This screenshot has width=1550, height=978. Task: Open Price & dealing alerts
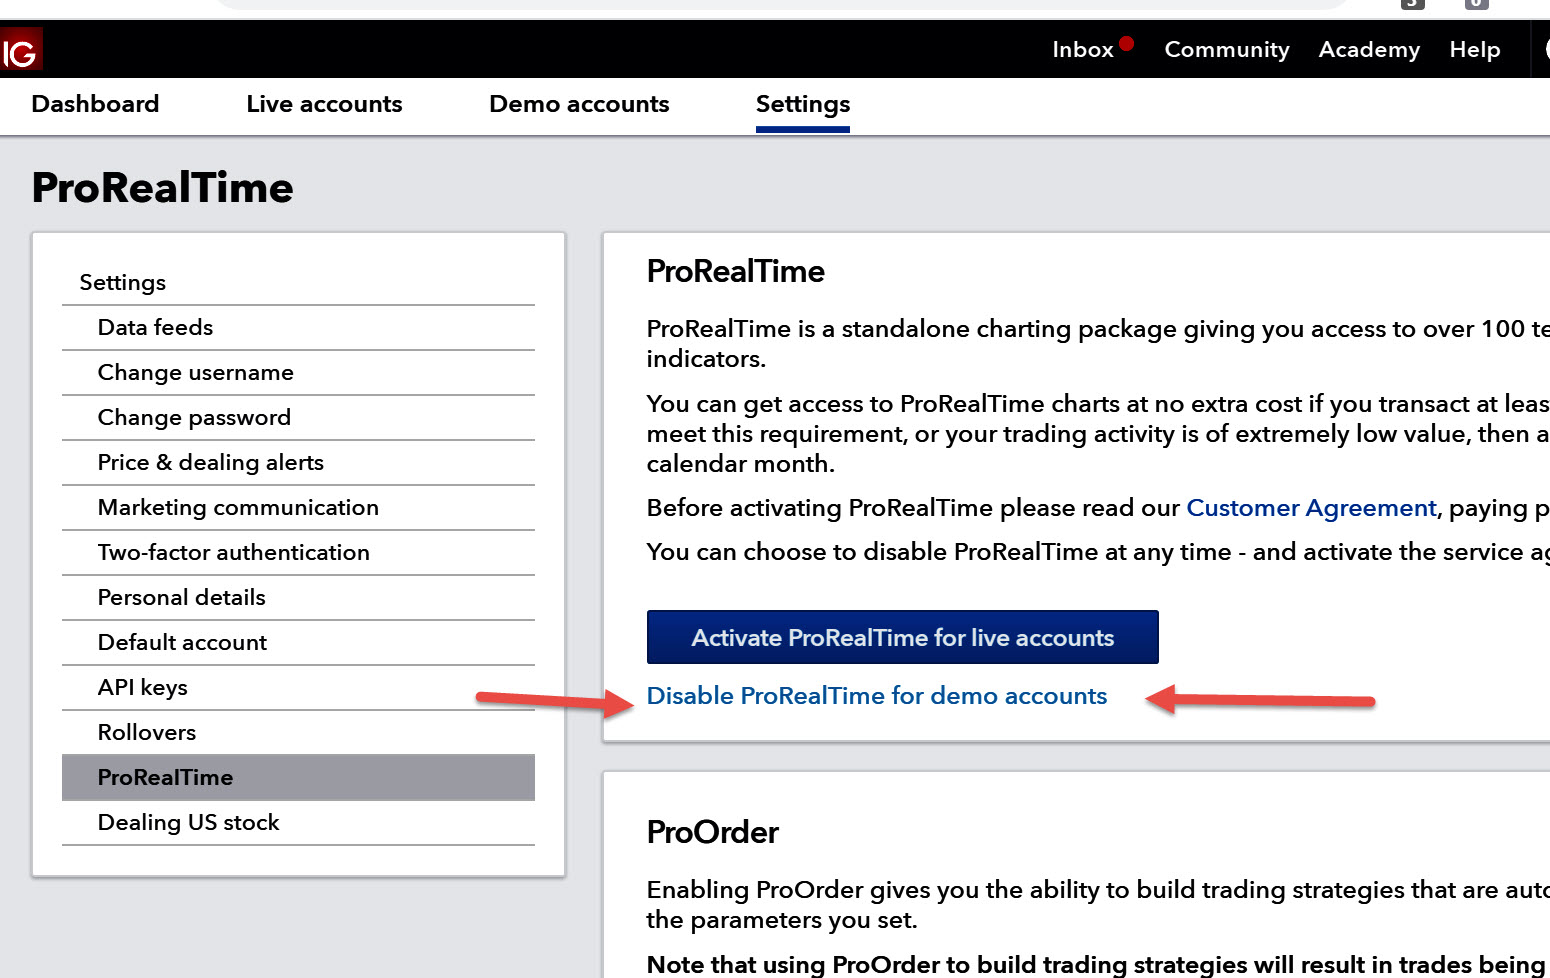tap(210, 462)
